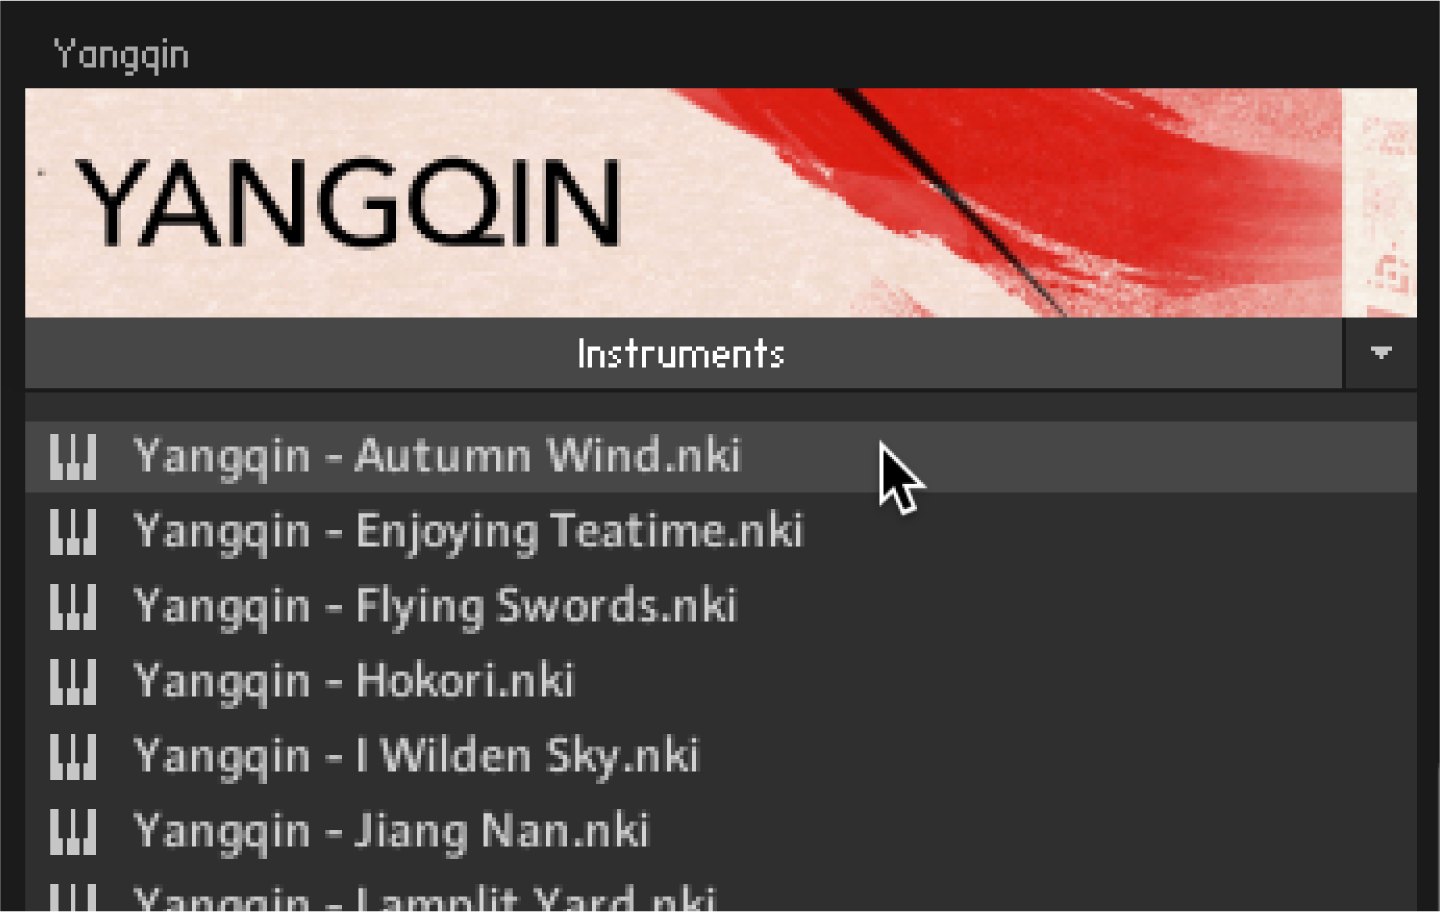Click the Yangqin library title text

121,55
